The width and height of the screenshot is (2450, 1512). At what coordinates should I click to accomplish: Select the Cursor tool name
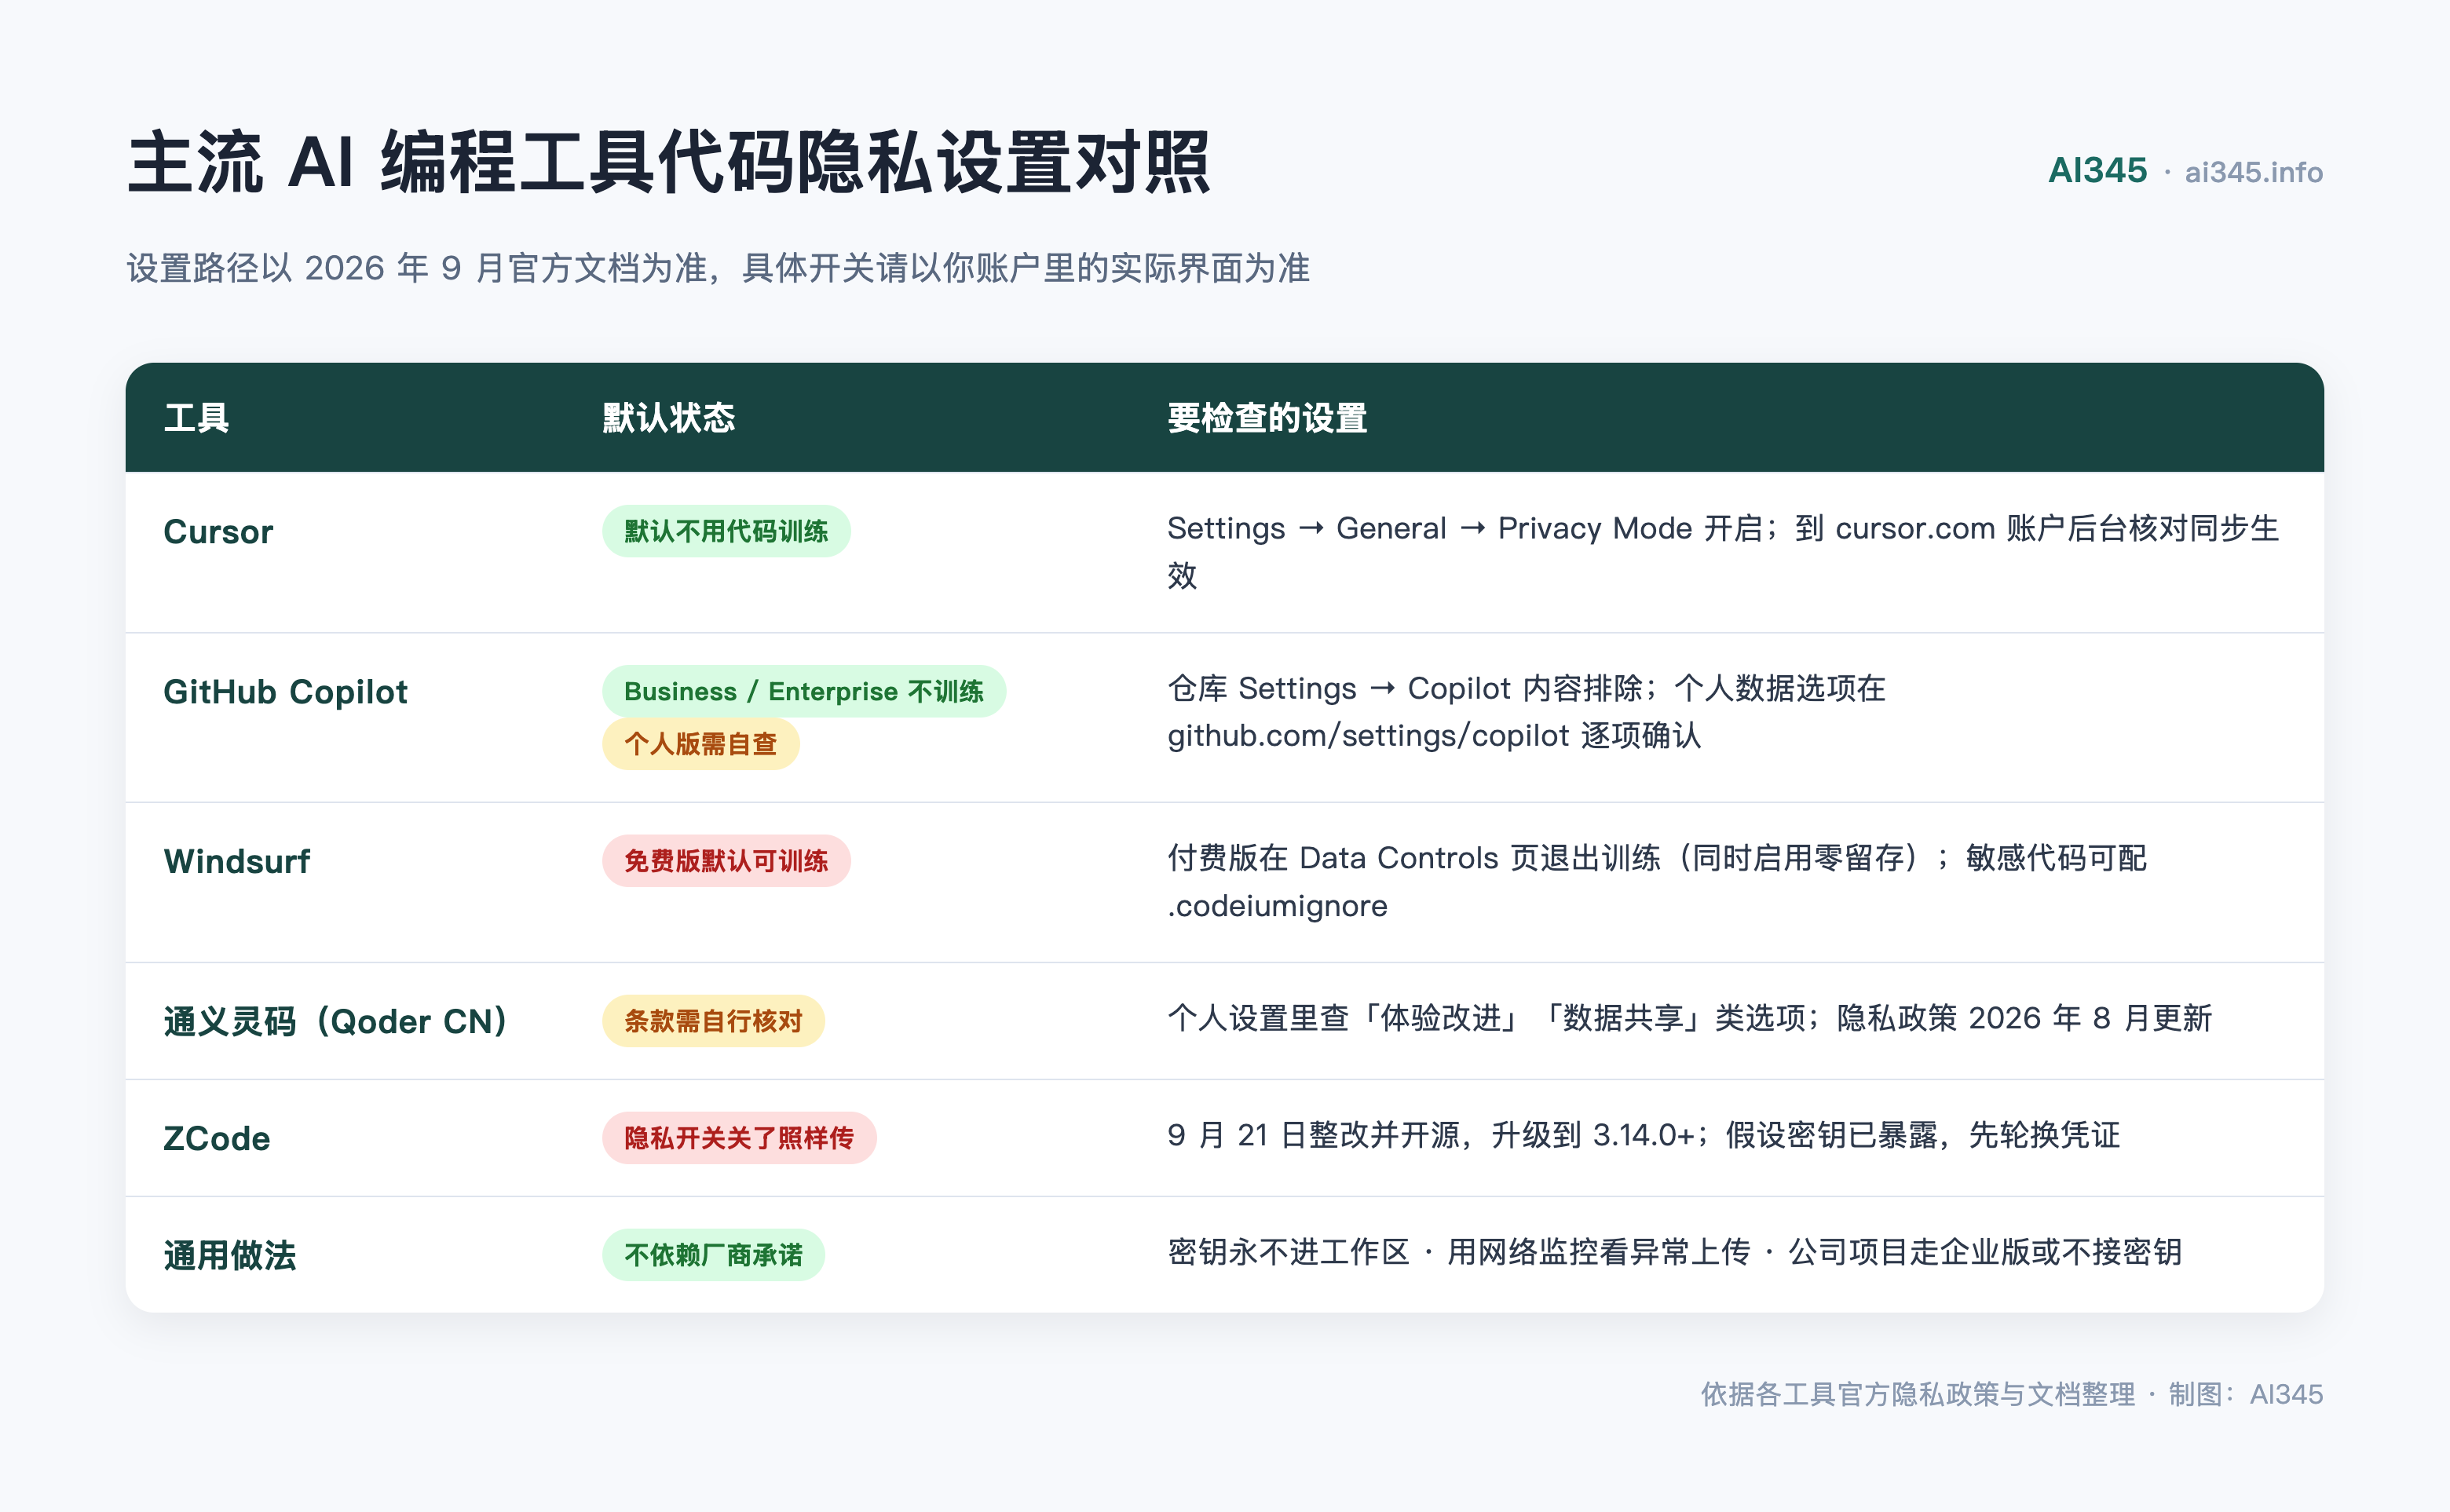[218, 531]
